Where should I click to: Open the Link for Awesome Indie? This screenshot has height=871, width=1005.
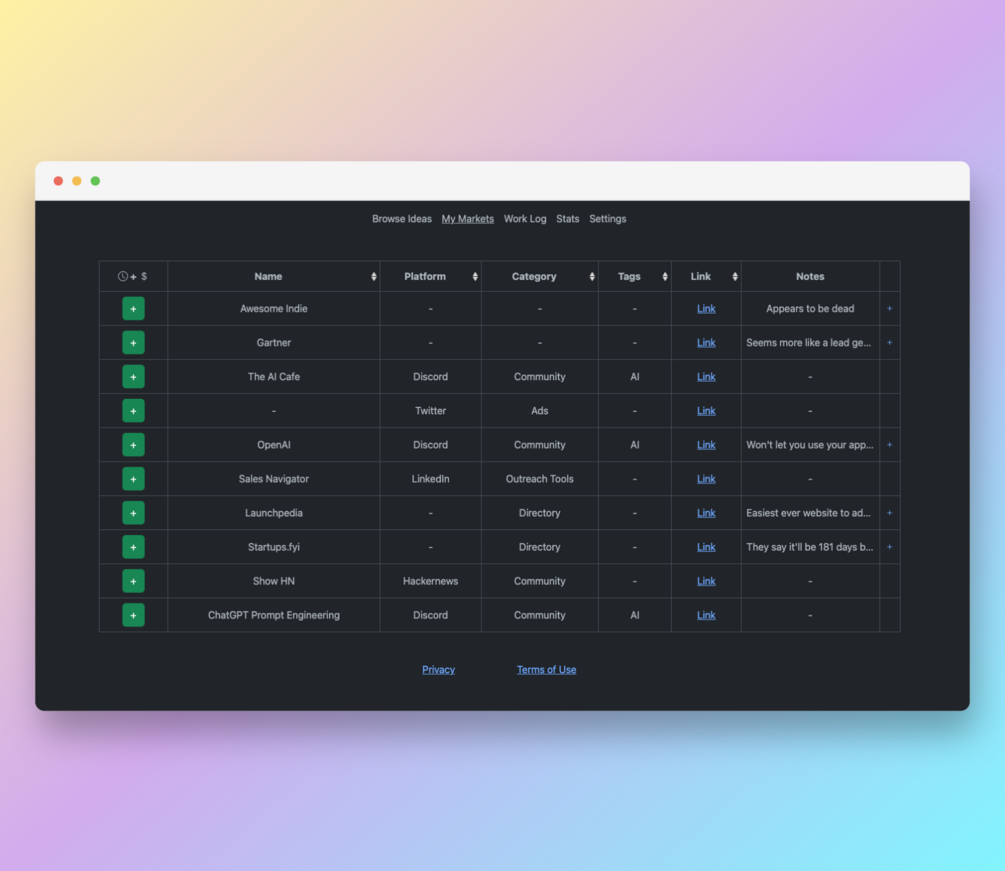click(x=706, y=309)
